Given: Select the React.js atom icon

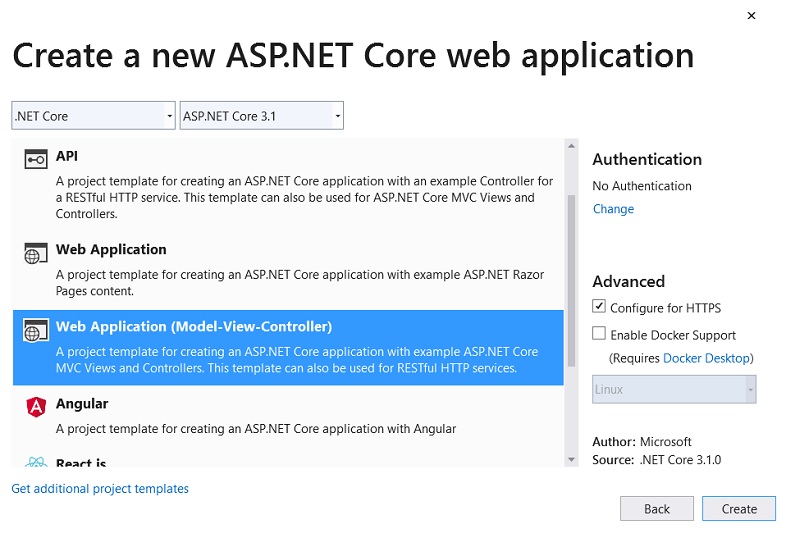Looking at the screenshot, I should (x=36, y=462).
